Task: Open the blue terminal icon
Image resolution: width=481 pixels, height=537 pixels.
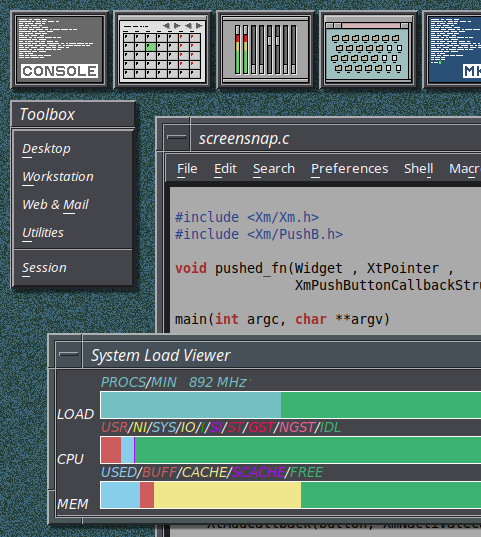Action: pyautogui.click(x=452, y=49)
